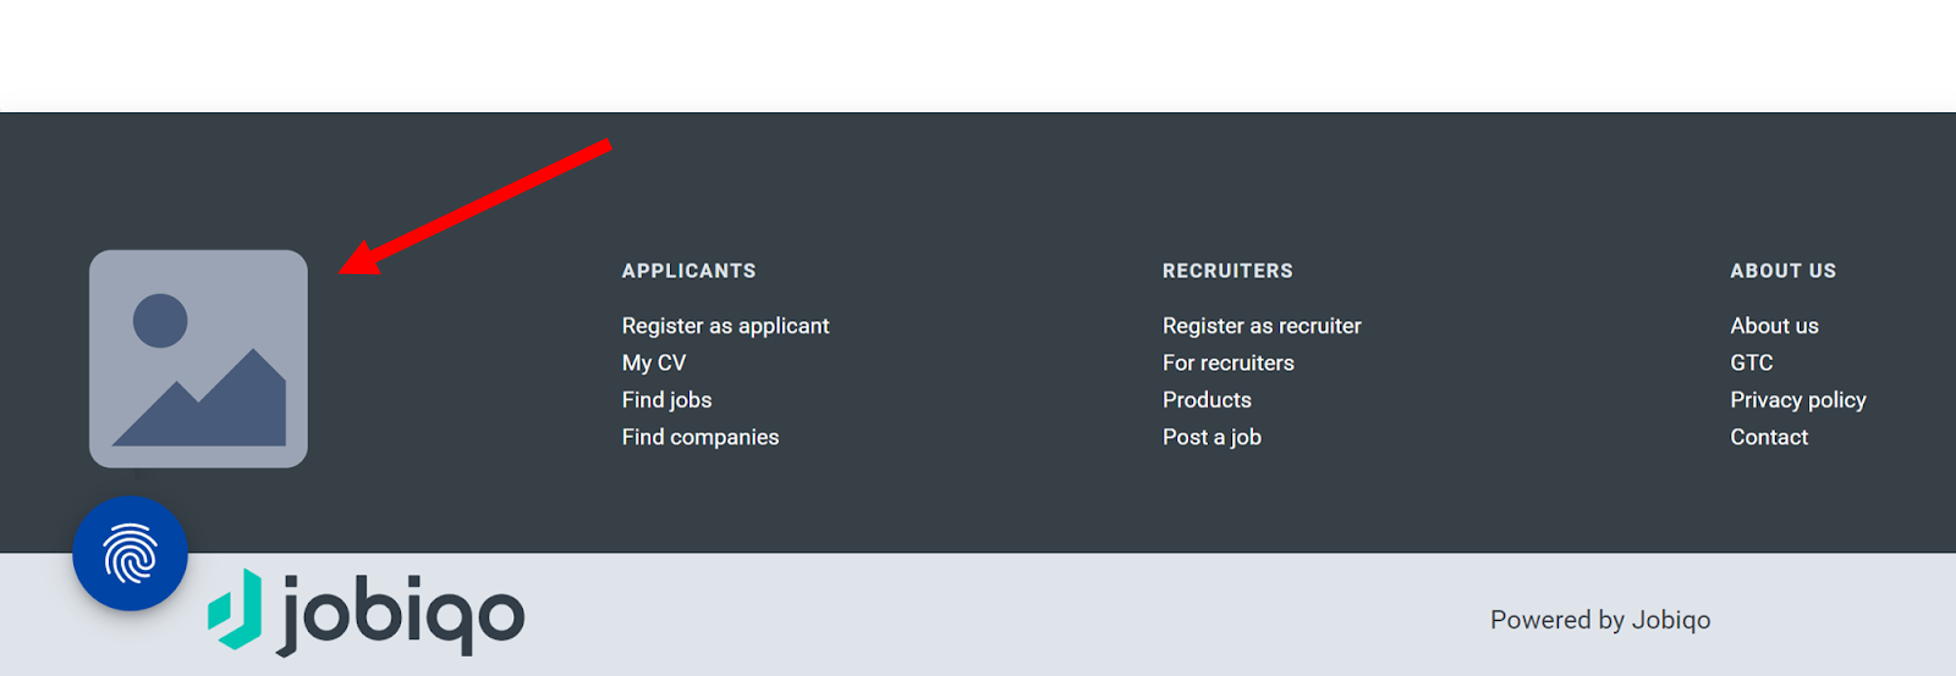Click the green Jobiqo logo mark

[x=235, y=609]
